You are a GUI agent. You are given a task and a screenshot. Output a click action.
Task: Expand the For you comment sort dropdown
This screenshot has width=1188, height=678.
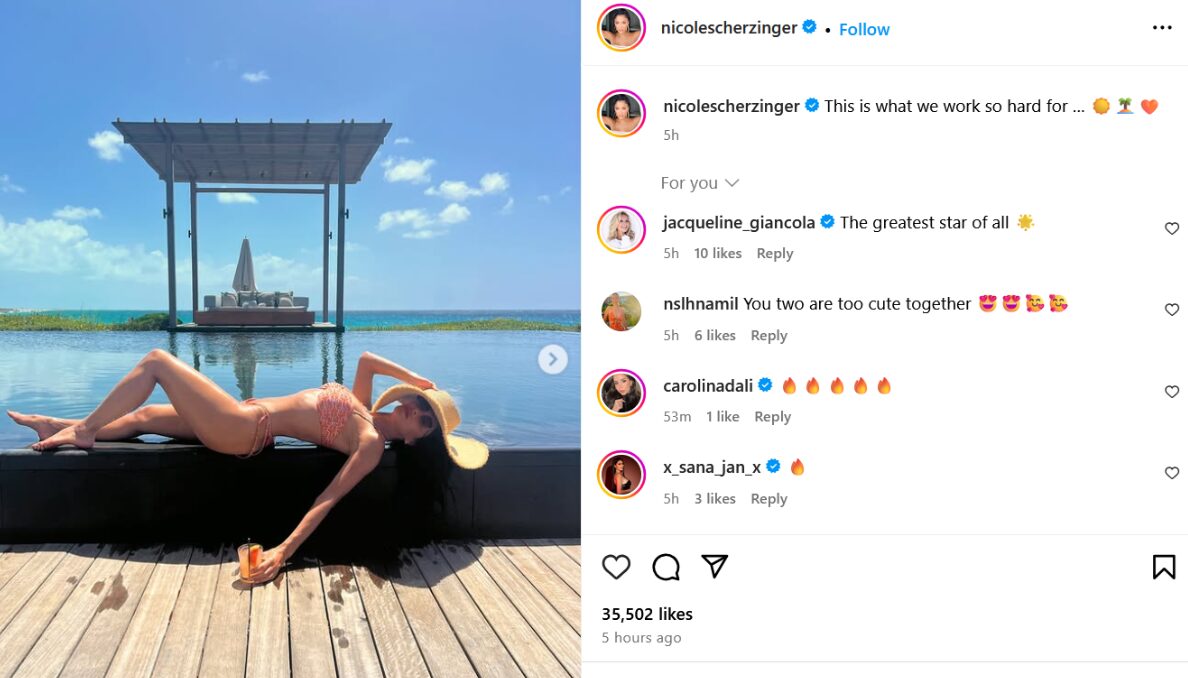pos(699,183)
